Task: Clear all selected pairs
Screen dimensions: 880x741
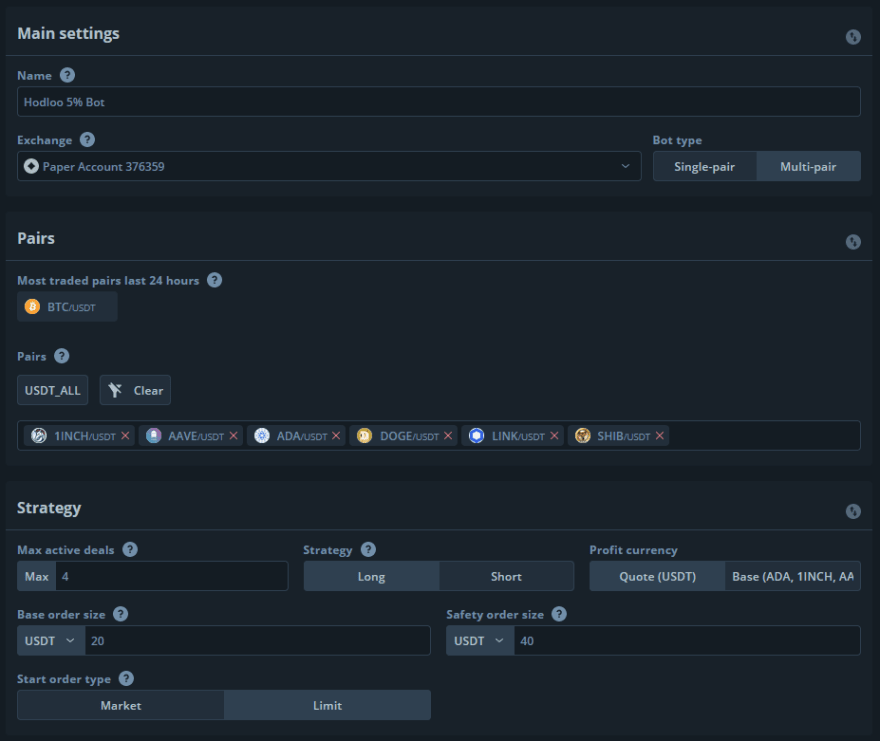Action: (x=135, y=390)
